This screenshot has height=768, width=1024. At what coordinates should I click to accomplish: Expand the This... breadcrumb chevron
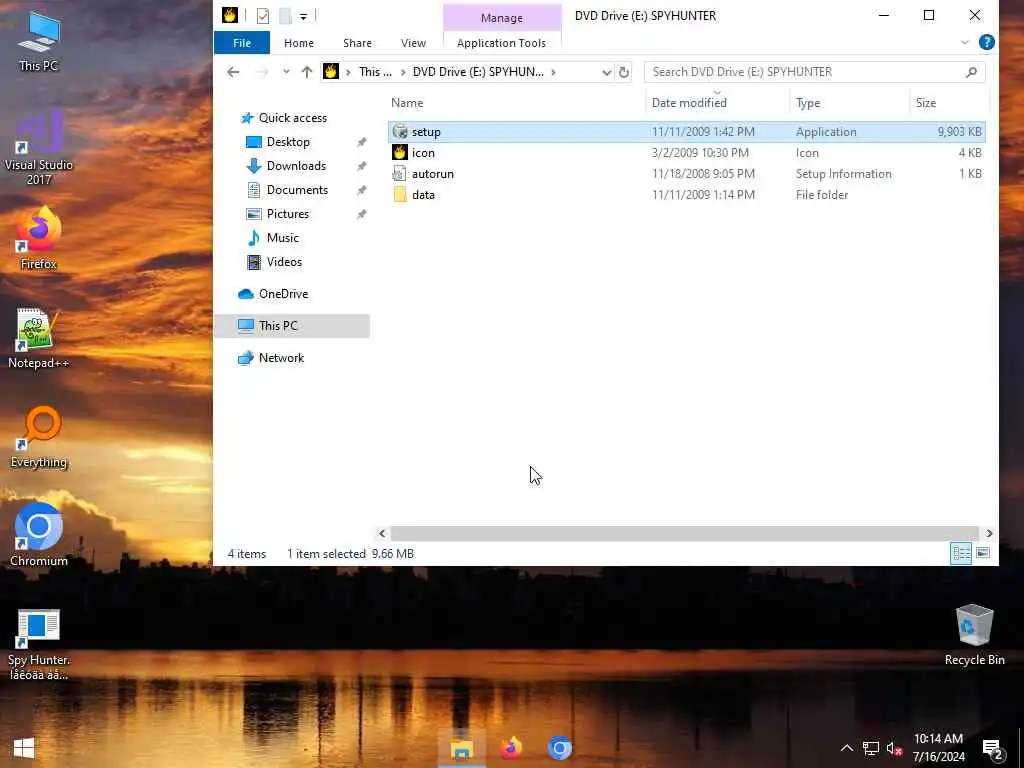403,72
